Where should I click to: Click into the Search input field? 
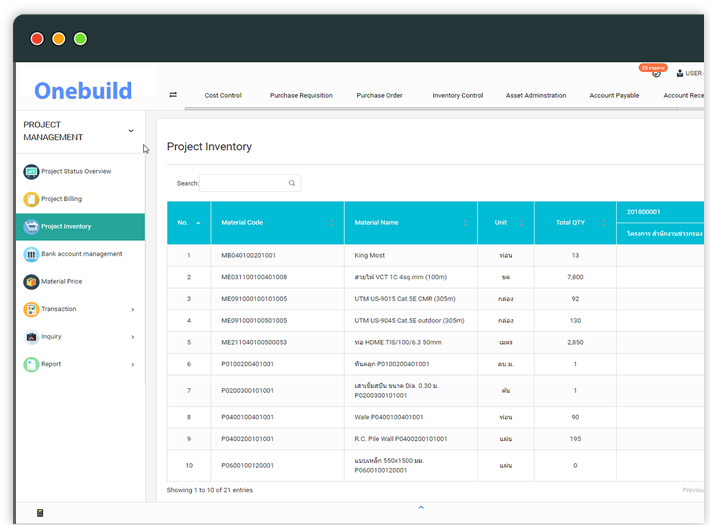(243, 183)
